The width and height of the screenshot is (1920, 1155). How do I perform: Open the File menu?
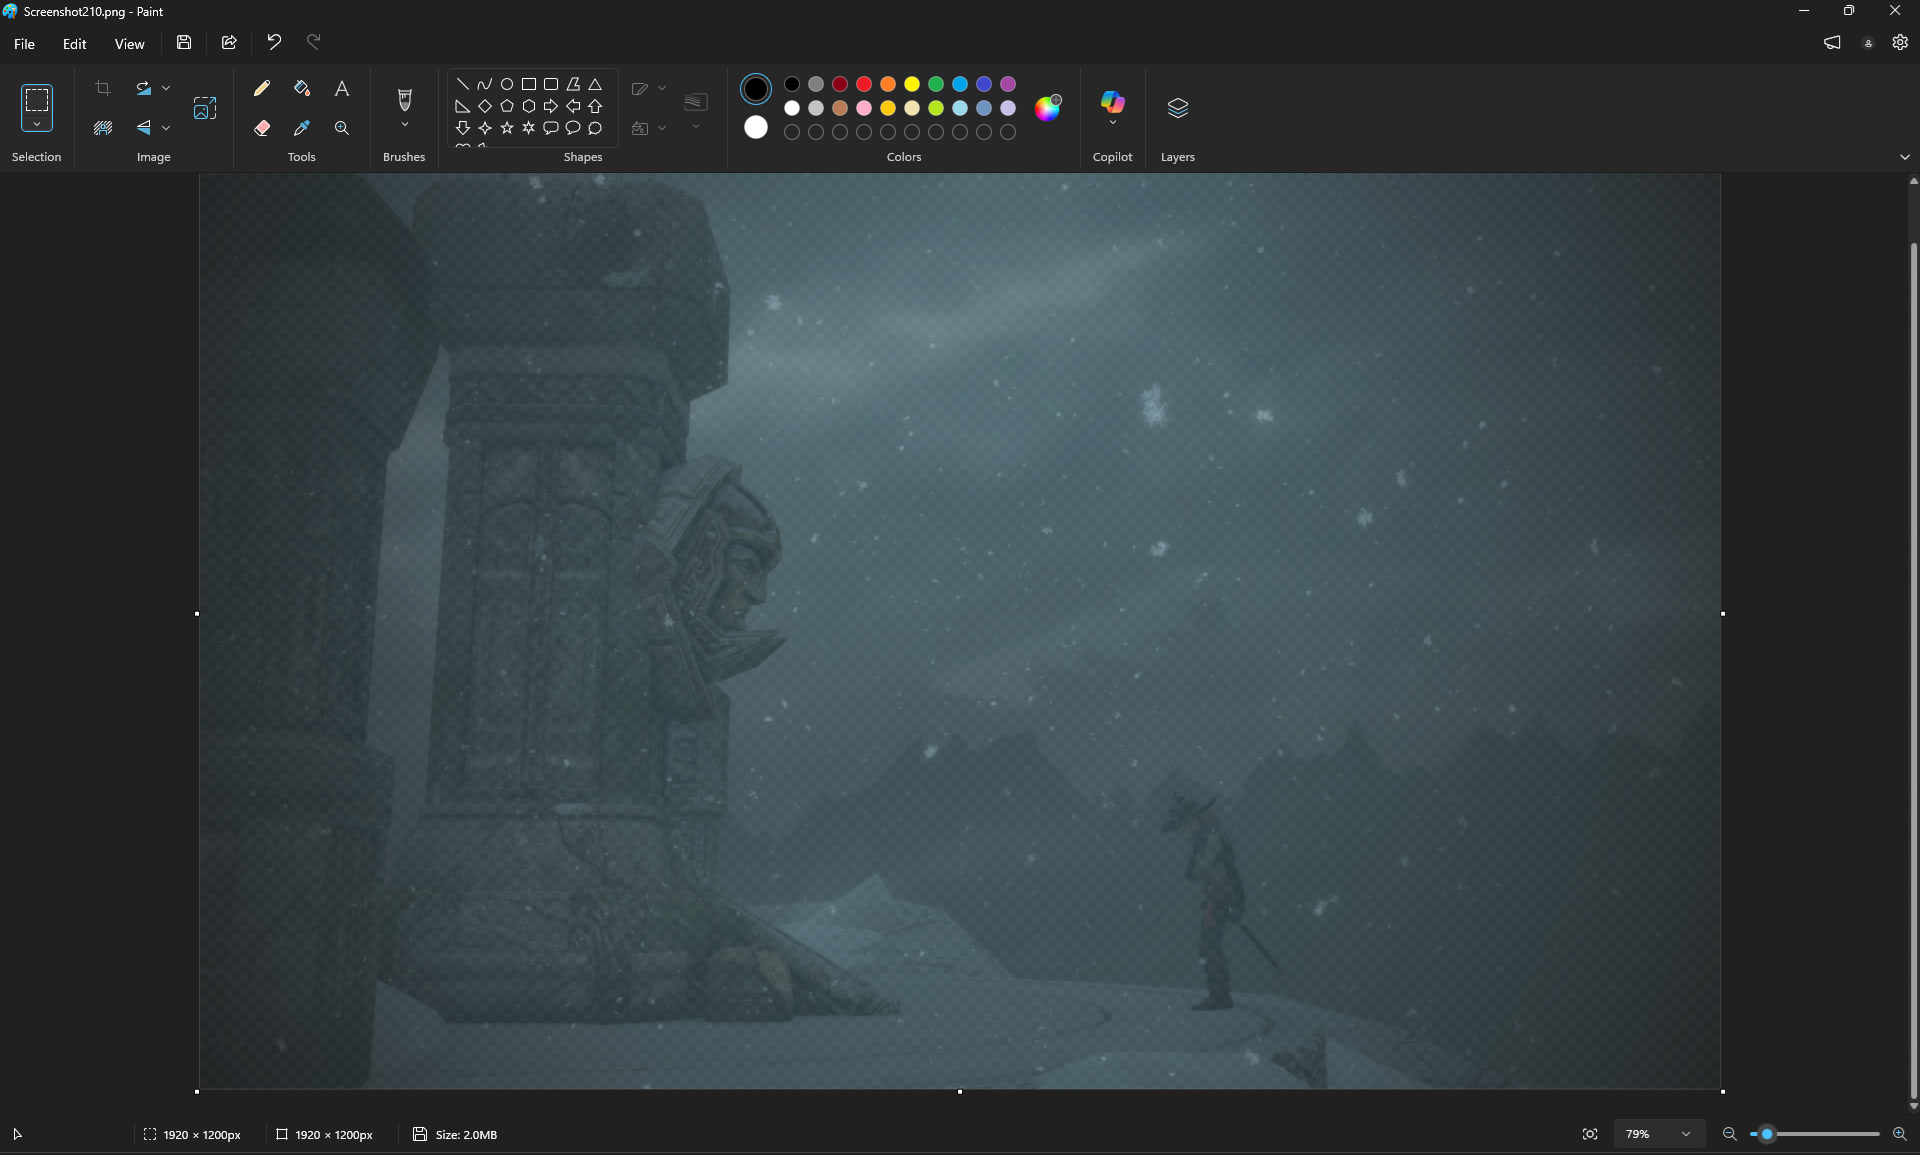point(24,44)
